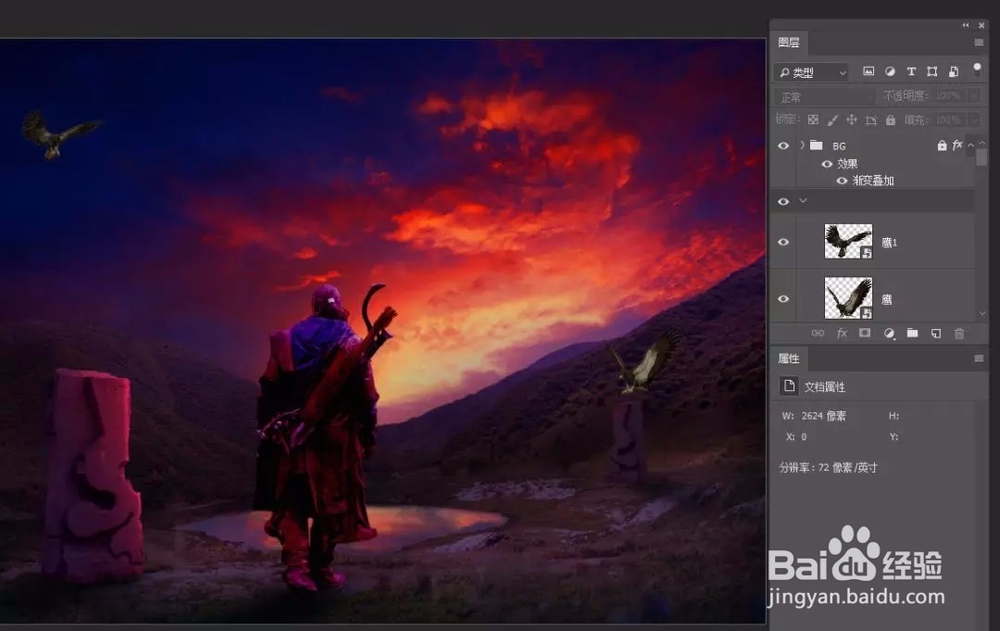Switch to the 属性 tab

(789, 359)
